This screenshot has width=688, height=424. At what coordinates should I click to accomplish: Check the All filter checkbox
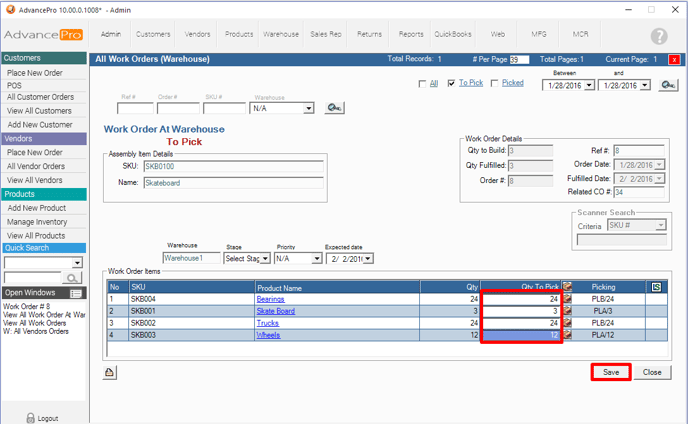(x=422, y=84)
